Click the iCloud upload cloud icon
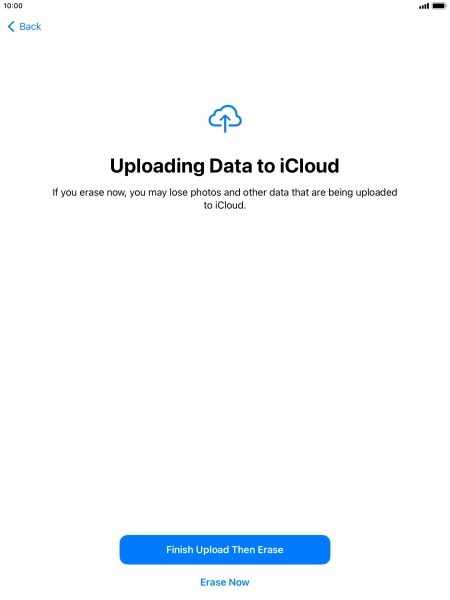The width and height of the screenshot is (450, 600). pos(225,119)
